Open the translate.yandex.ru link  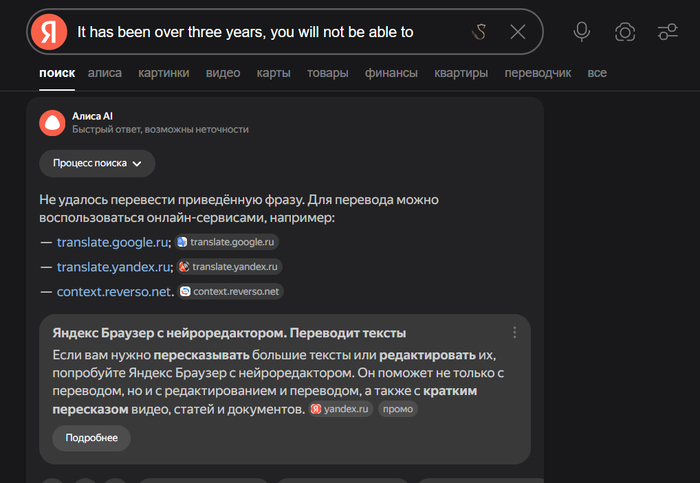(x=115, y=267)
